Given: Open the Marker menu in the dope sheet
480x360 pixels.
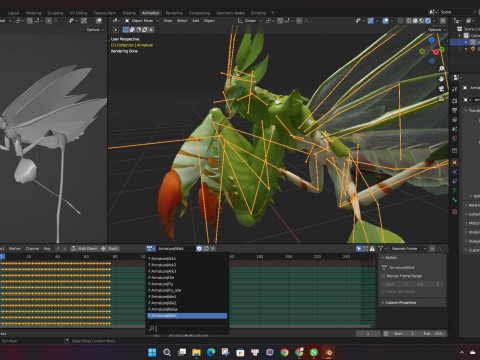Looking at the screenshot, I should 15,248.
